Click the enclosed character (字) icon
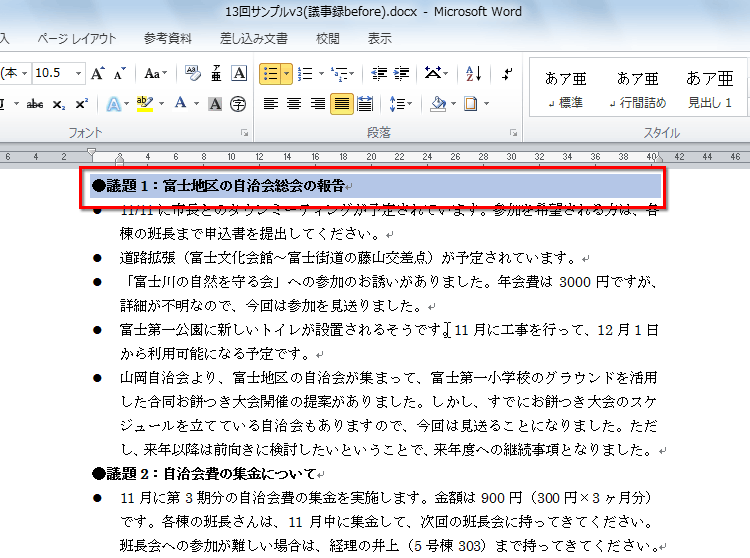Viewport: 750px width, 558px height. (238, 104)
